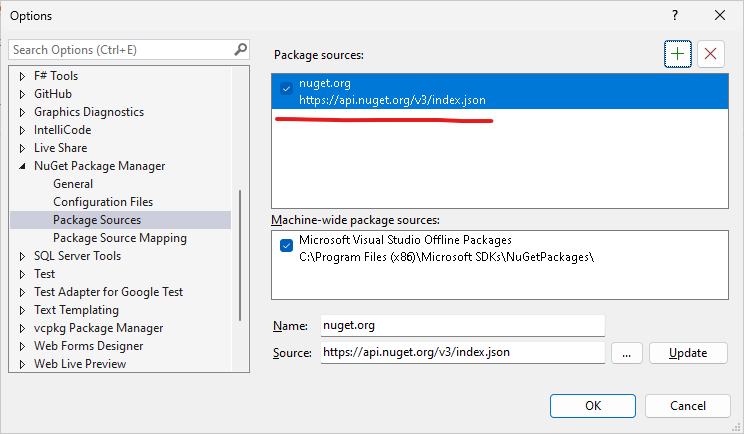Click the remove package source X icon
Screen dimensions: 744x434
click(x=711, y=54)
